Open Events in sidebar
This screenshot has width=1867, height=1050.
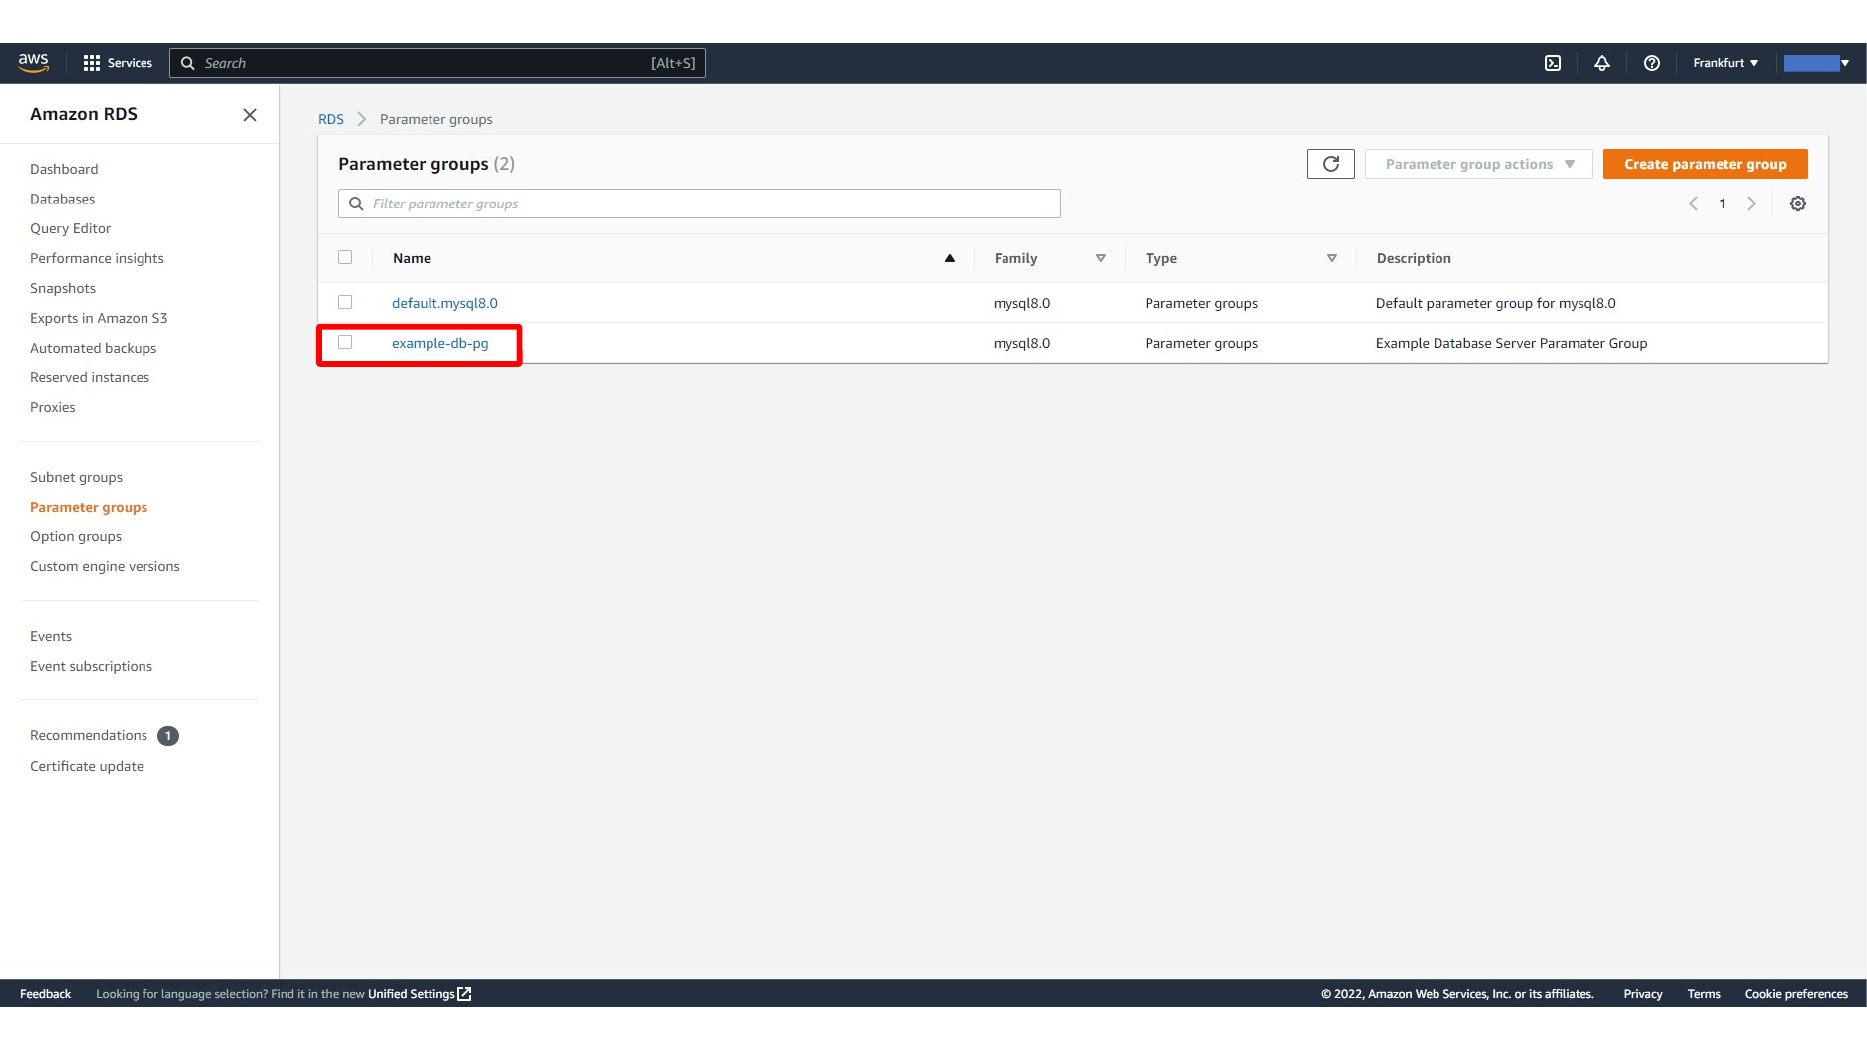(x=51, y=636)
